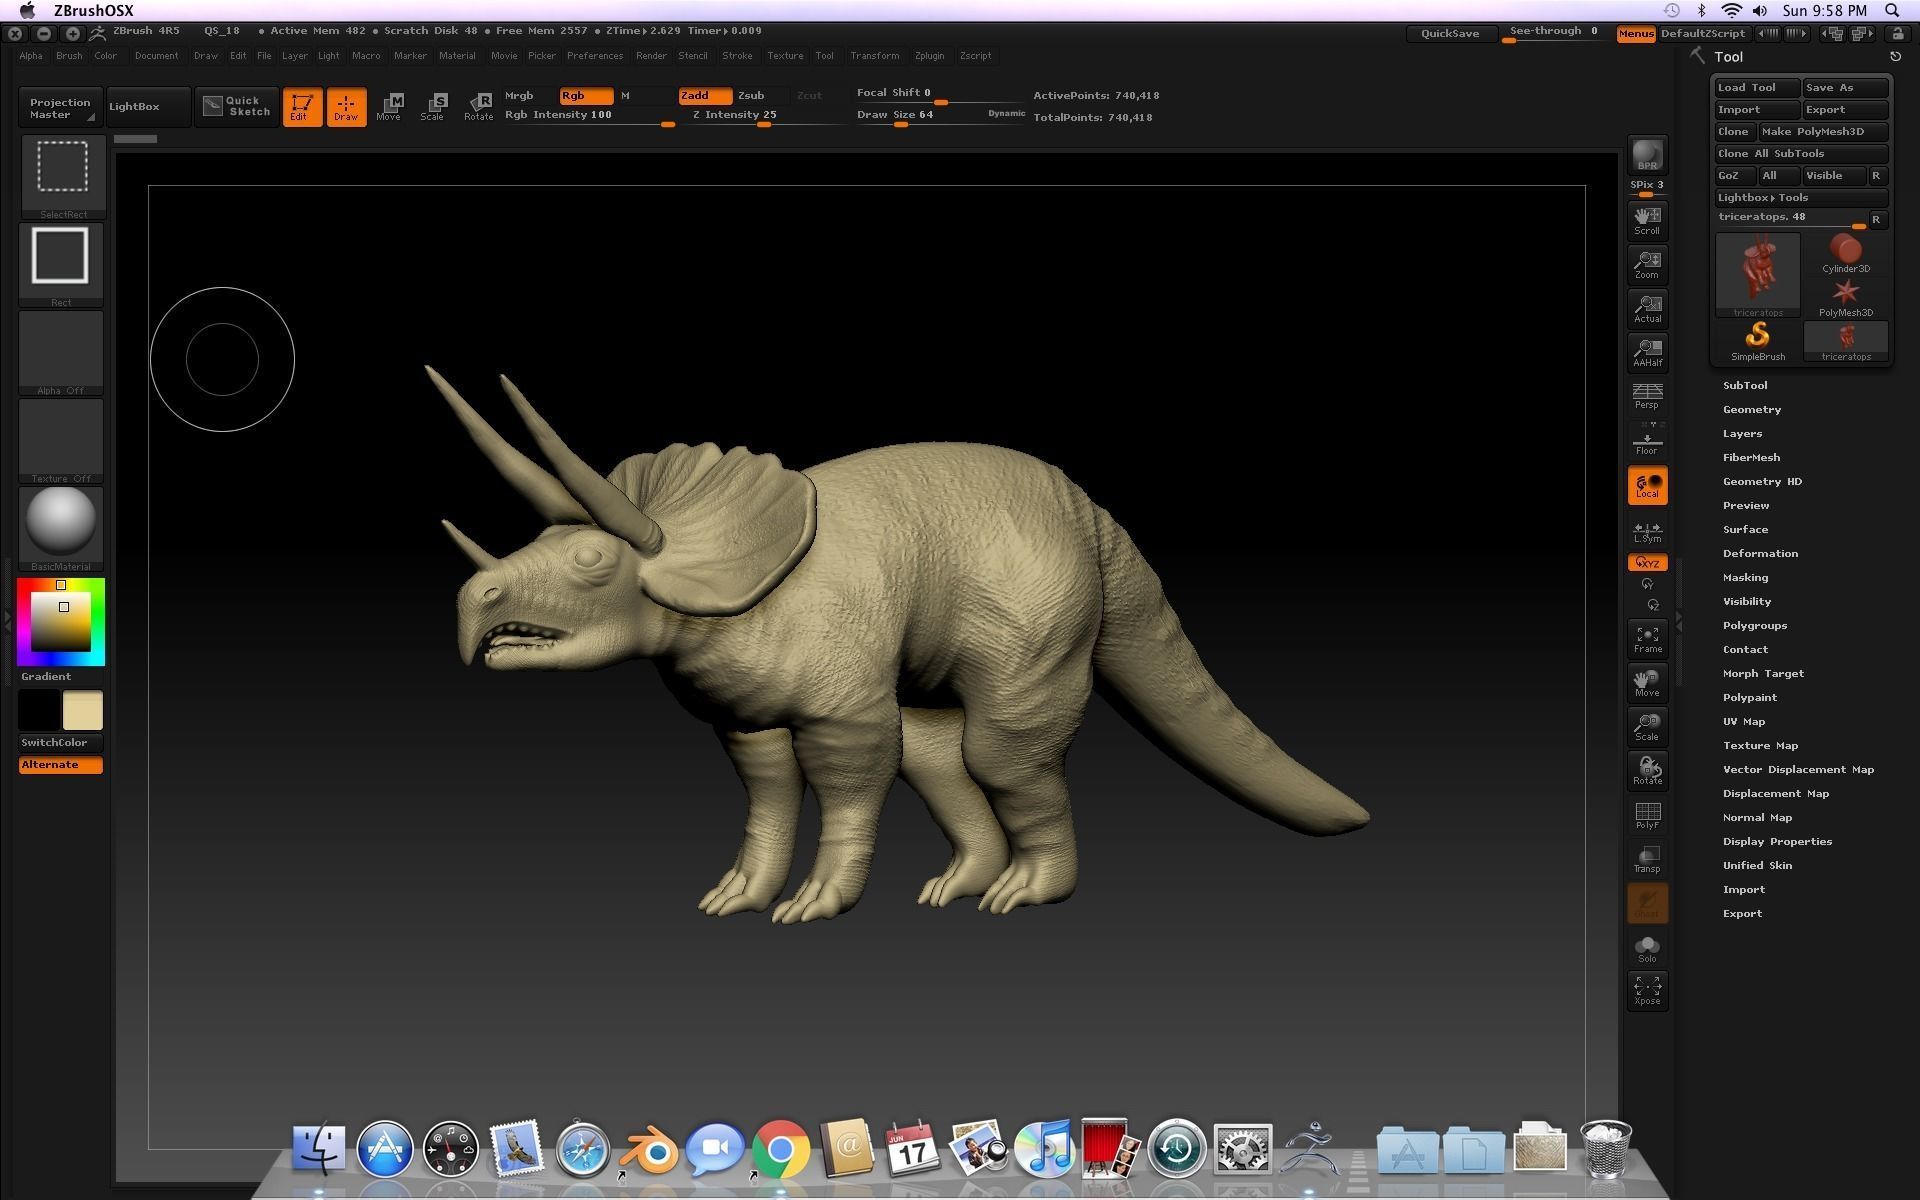Click inside the color picker square

[x=61, y=621]
